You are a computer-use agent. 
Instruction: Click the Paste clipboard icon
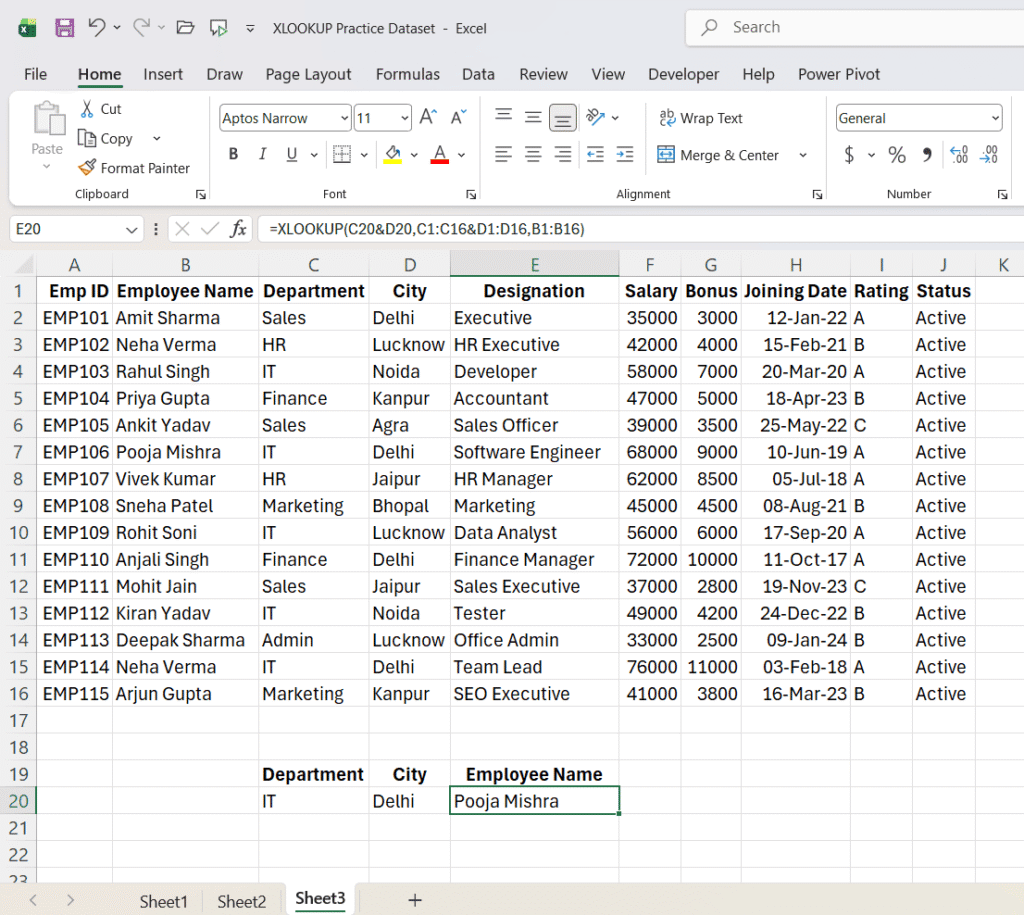coord(48,119)
